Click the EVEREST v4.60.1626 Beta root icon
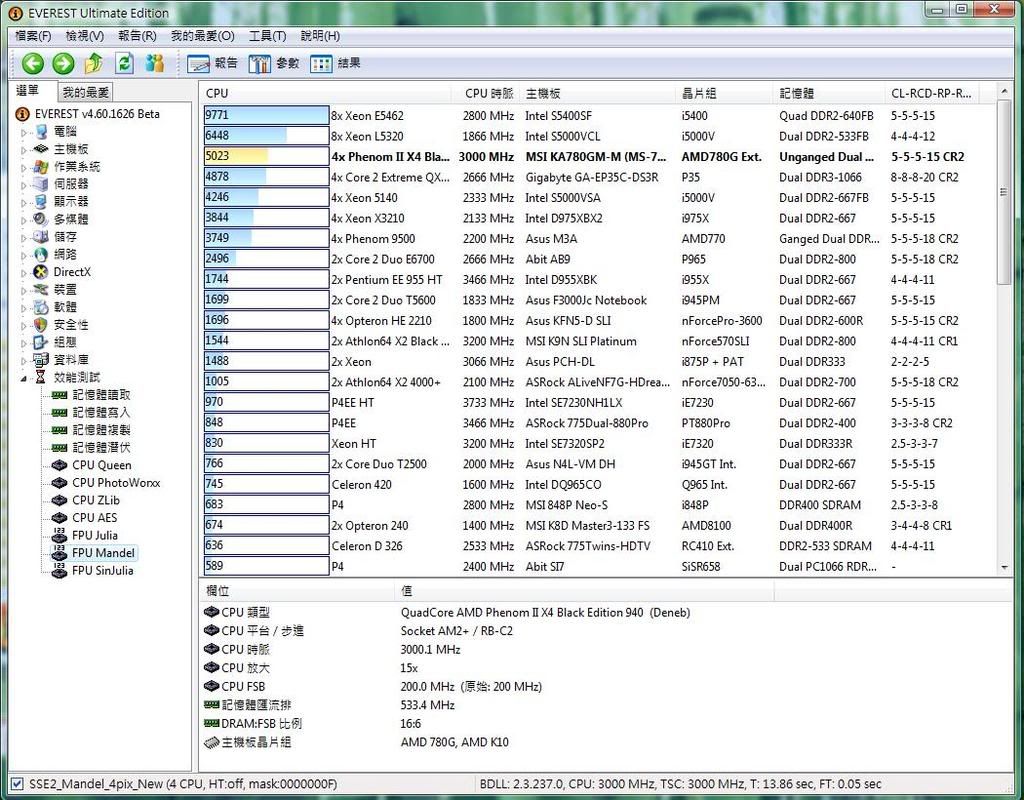The image size is (1024, 800). pos(22,114)
